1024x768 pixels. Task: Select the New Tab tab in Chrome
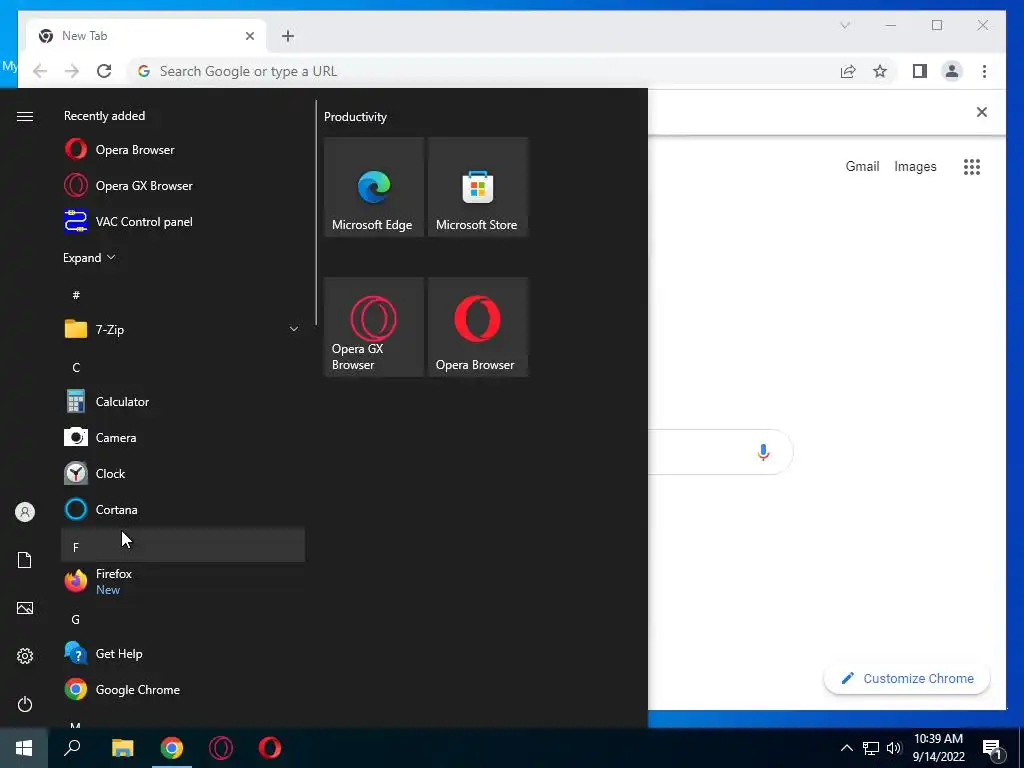(x=146, y=36)
